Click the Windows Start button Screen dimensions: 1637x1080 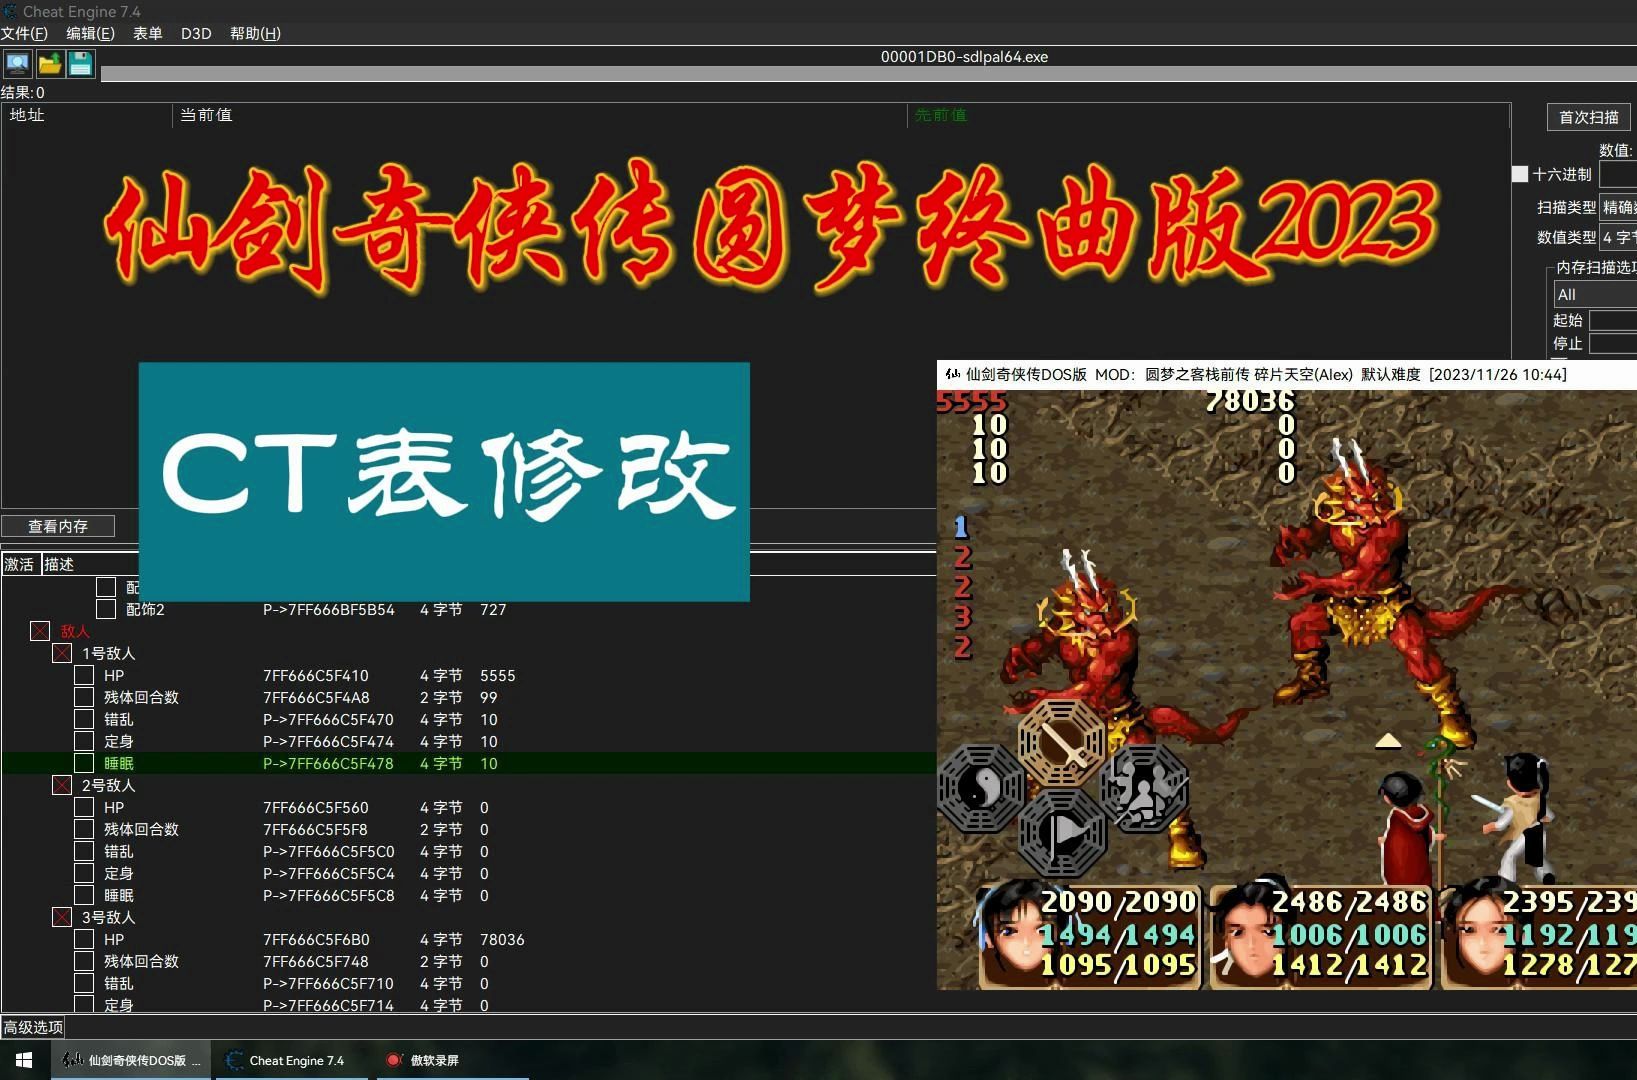pyautogui.click(x=25, y=1060)
